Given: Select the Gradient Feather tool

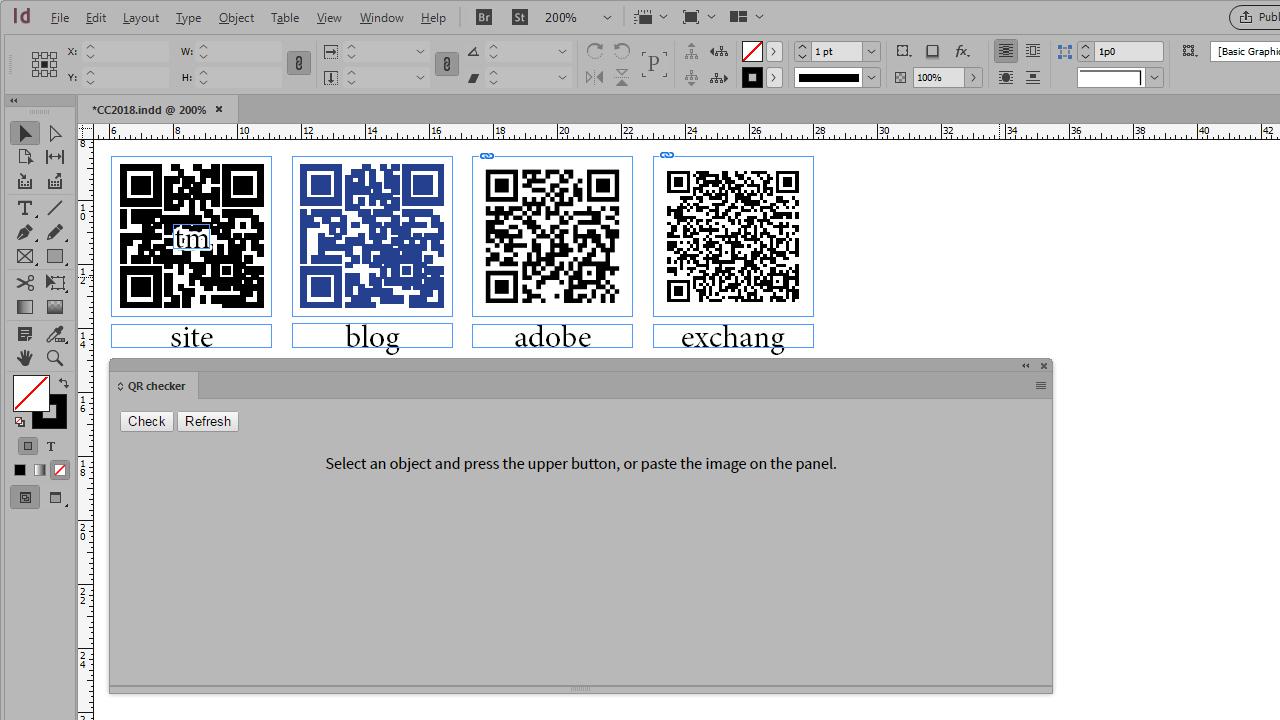Looking at the screenshot, I should [55, 308].
